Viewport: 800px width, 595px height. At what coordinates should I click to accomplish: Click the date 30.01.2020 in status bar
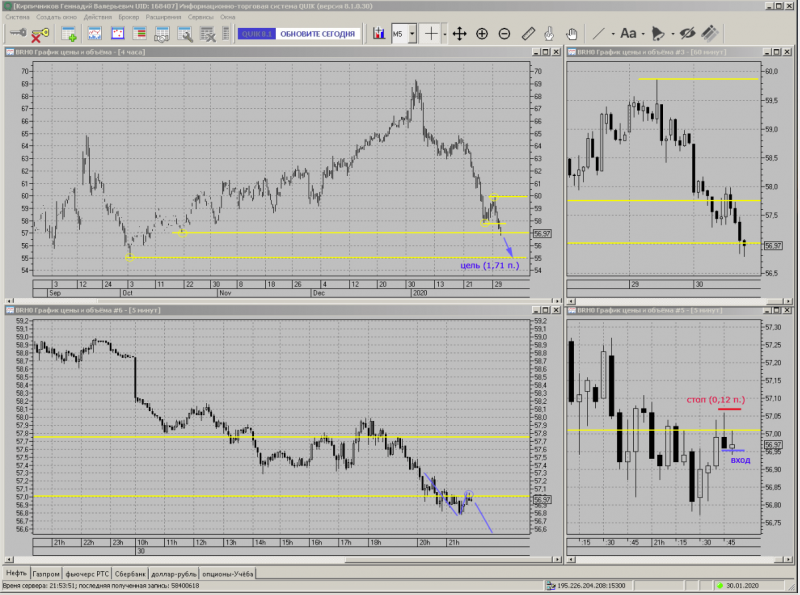[x=742, y=586]
